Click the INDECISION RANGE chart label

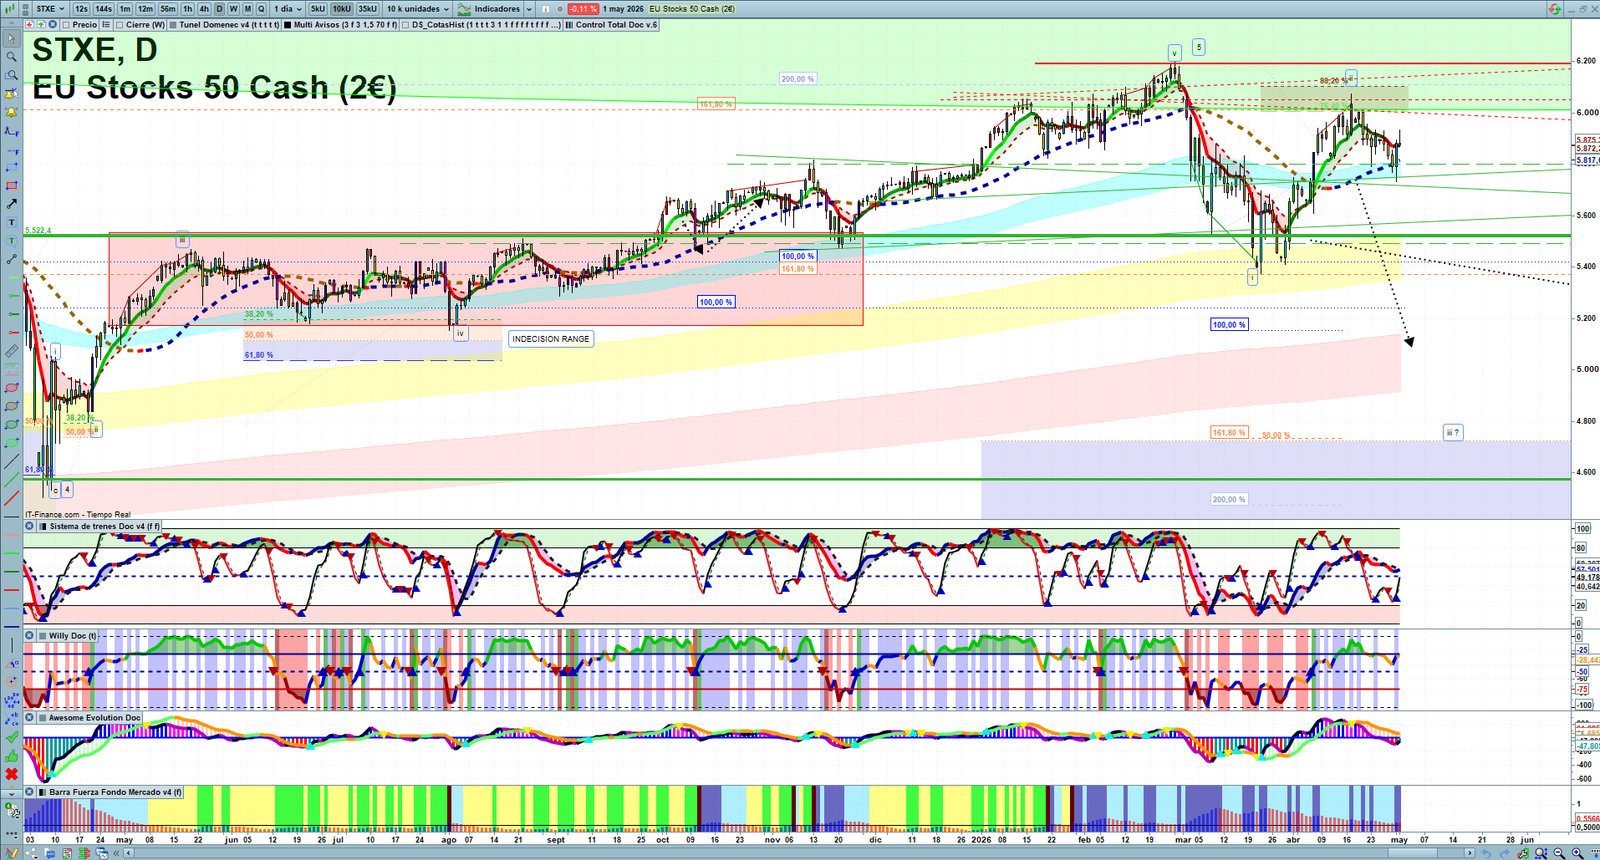point(551,339)
